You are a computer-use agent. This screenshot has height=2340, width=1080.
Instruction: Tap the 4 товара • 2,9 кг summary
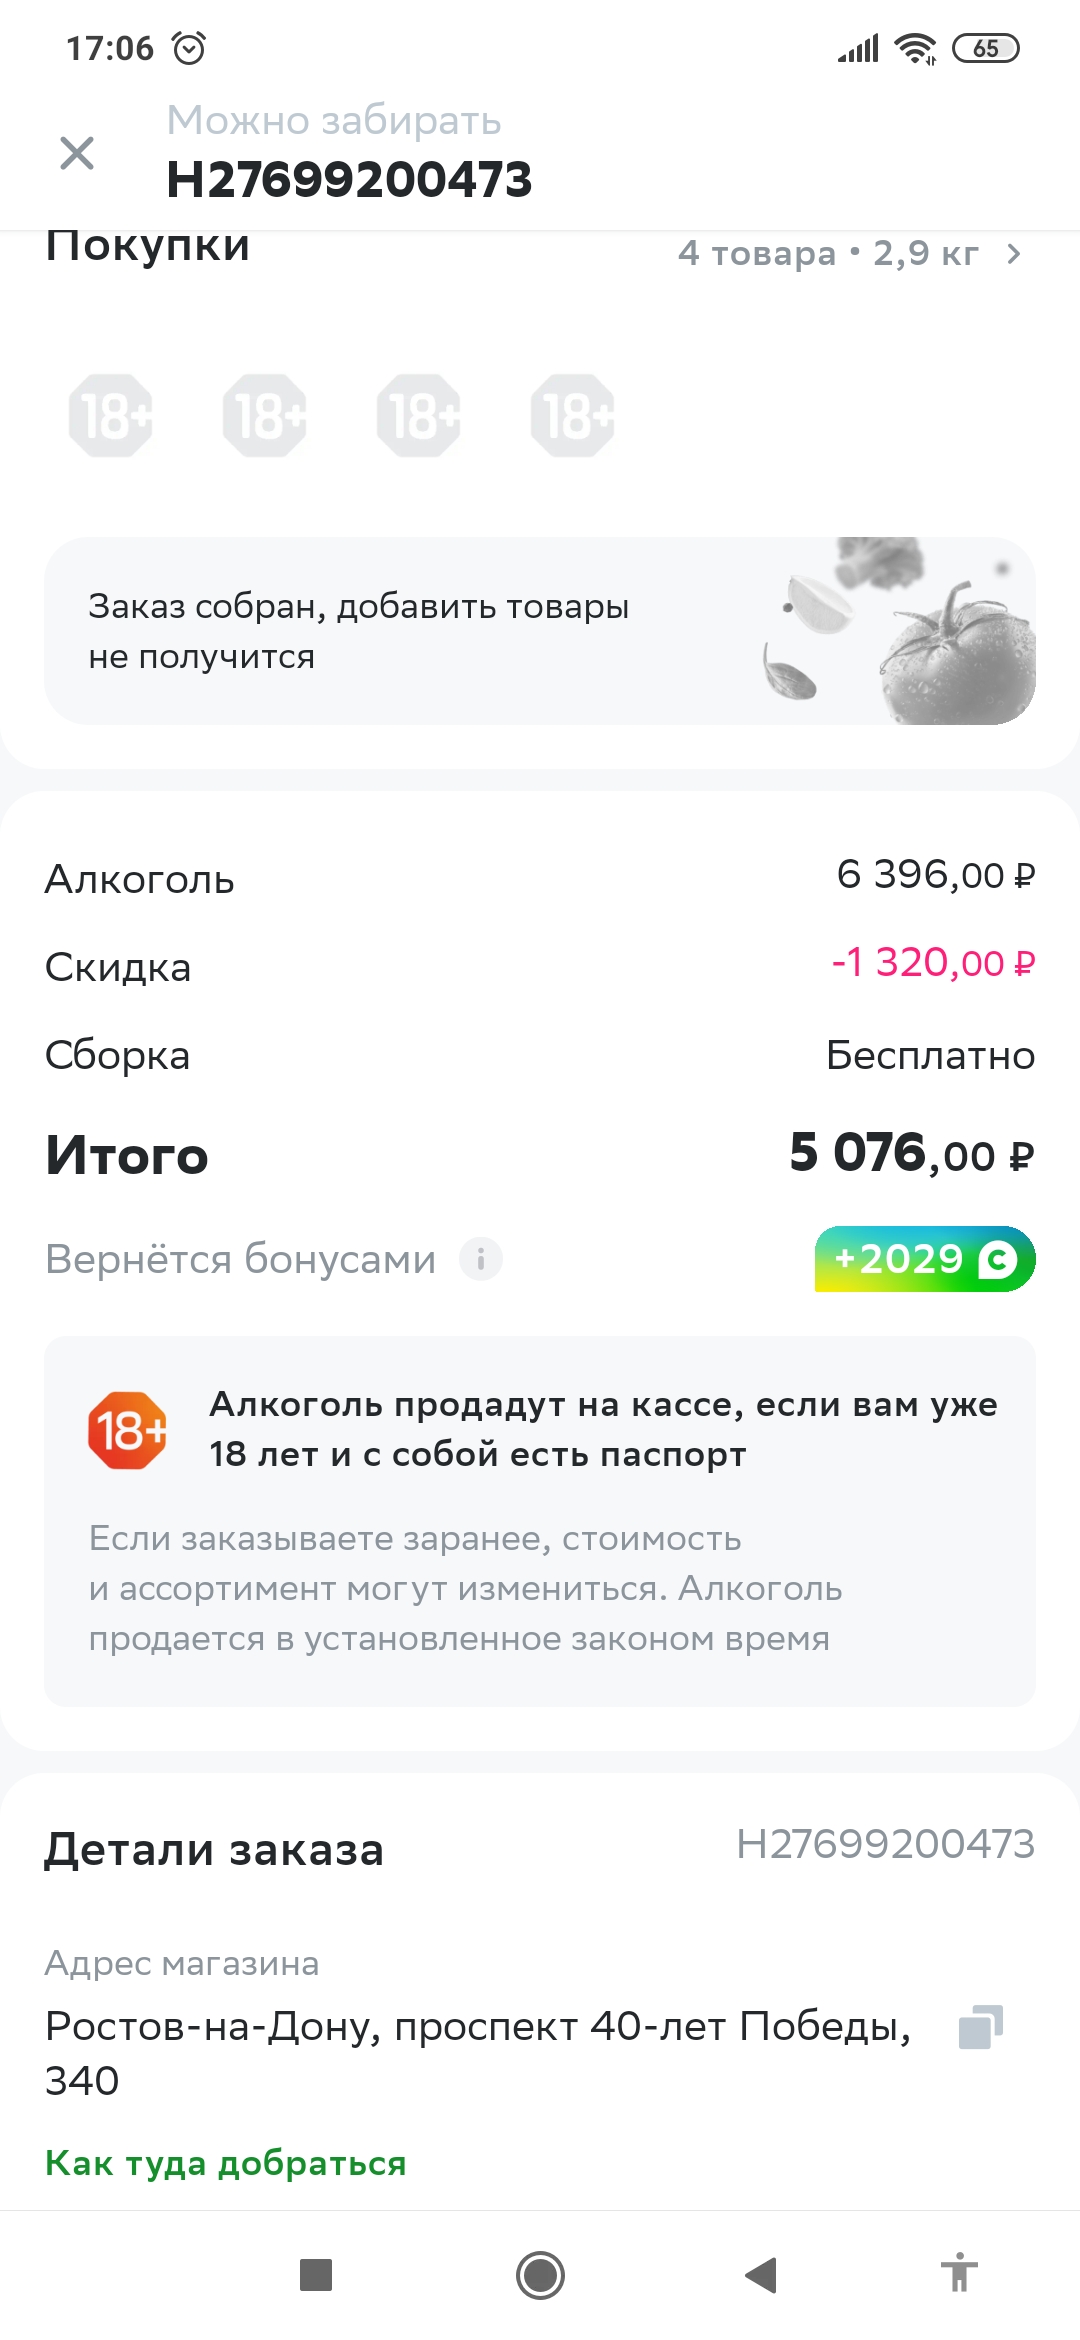point(828,254)
